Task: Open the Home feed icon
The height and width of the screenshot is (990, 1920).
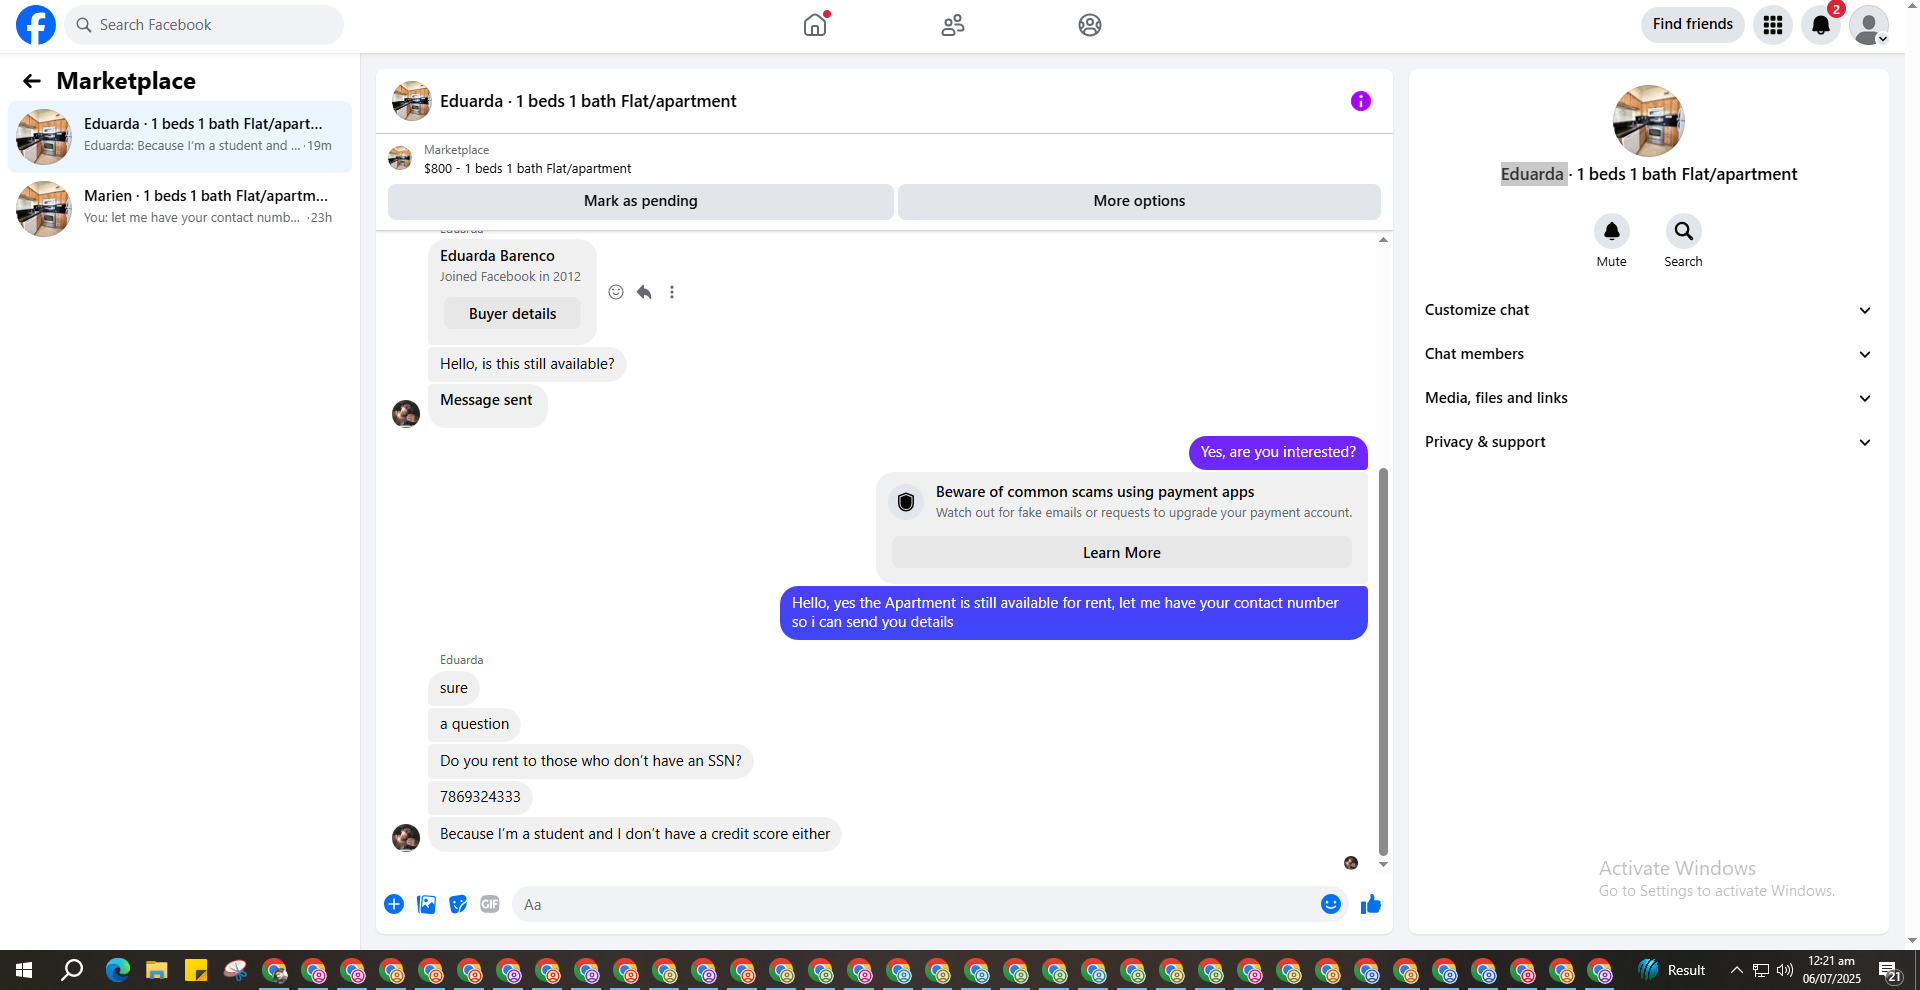Action: (x=815, y=25)
